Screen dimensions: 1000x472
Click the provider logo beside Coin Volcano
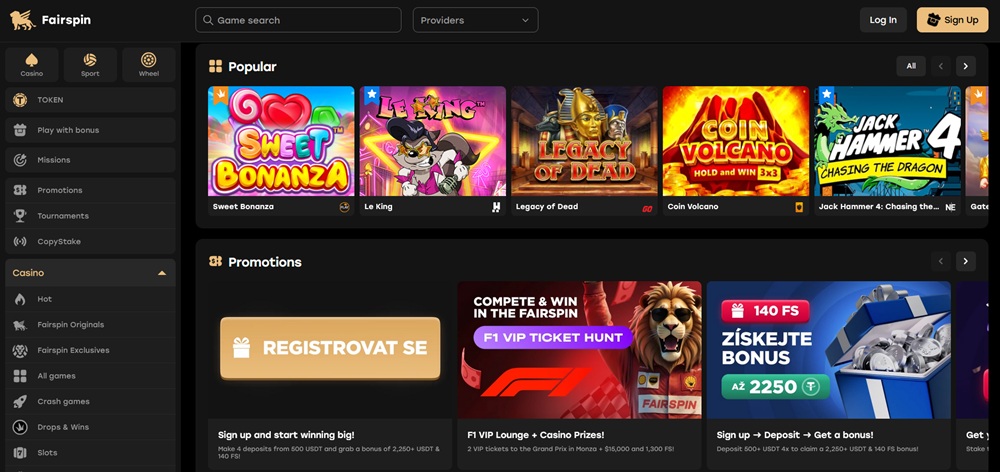(799, 207)
